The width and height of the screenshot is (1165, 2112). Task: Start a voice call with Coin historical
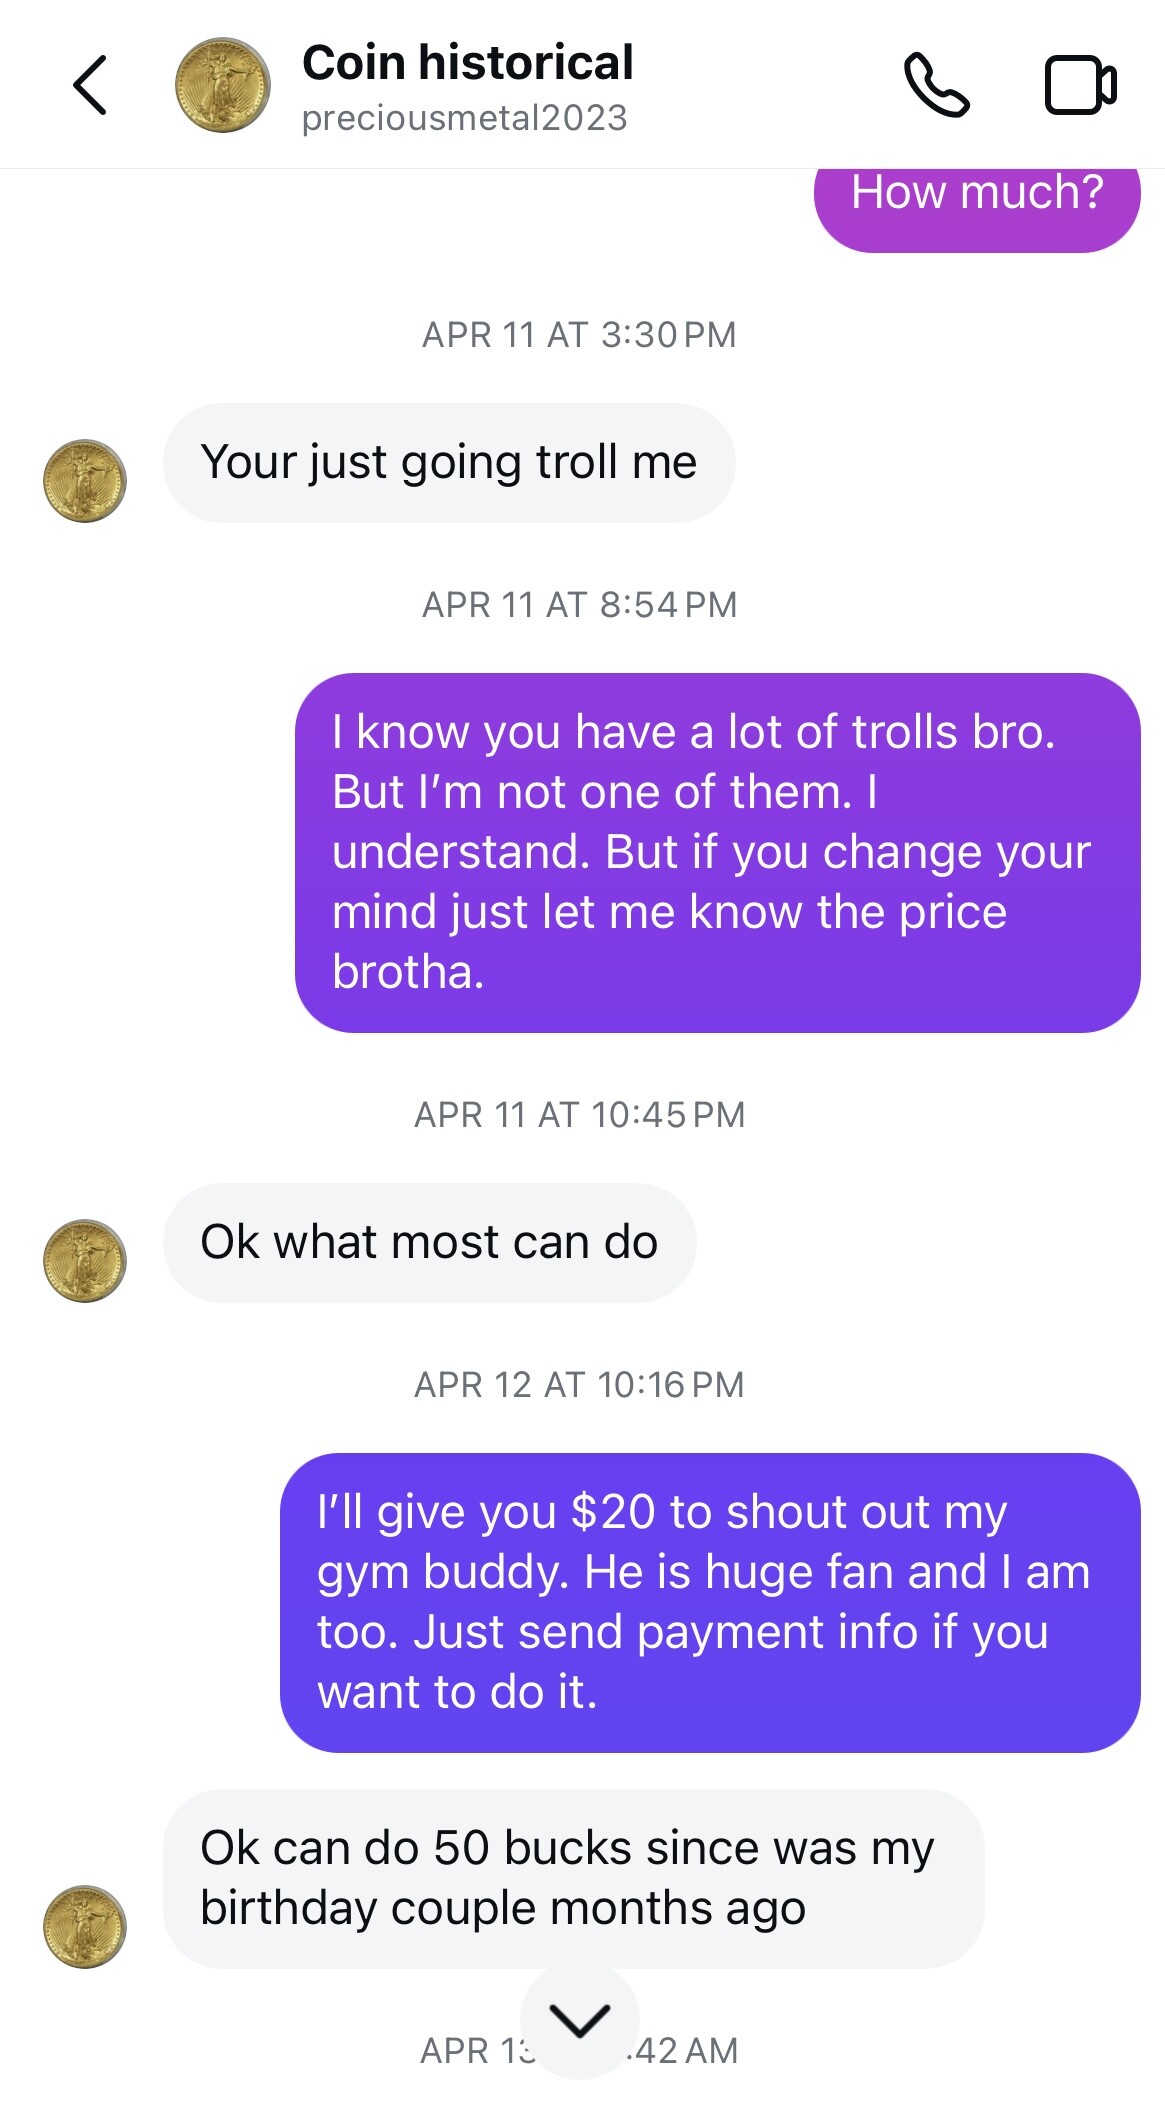coord(936,86)
